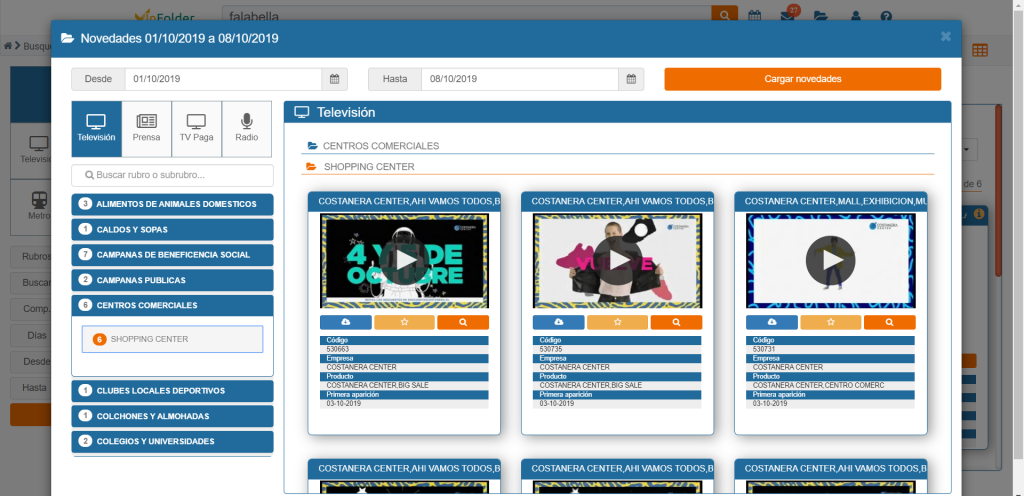Click Código value 530735
The height and width of the screenshot is (496, 1024).
pos(550,349)
